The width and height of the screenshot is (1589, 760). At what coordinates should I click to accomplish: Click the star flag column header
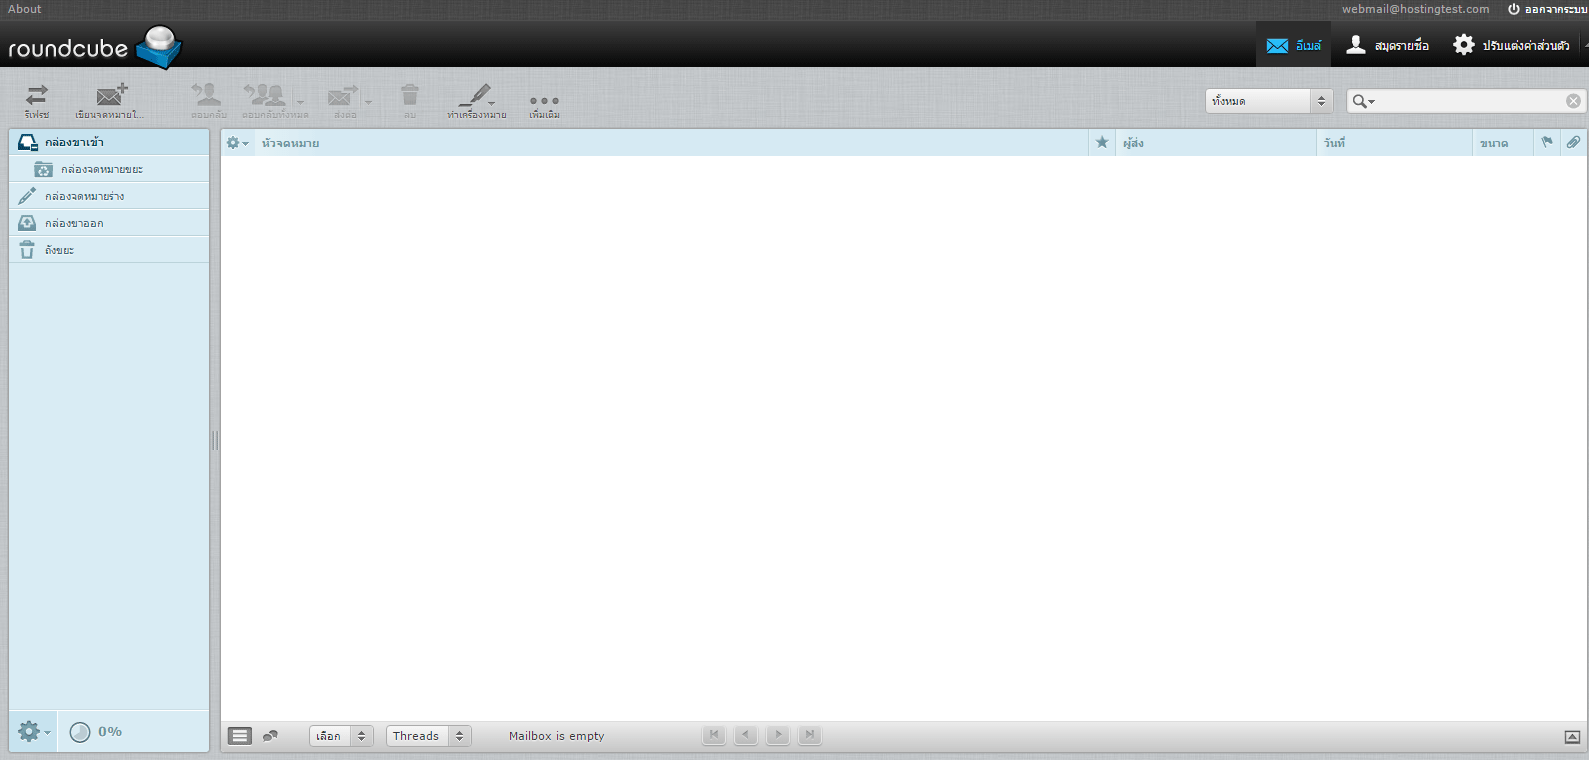(x=1102, y=143)
